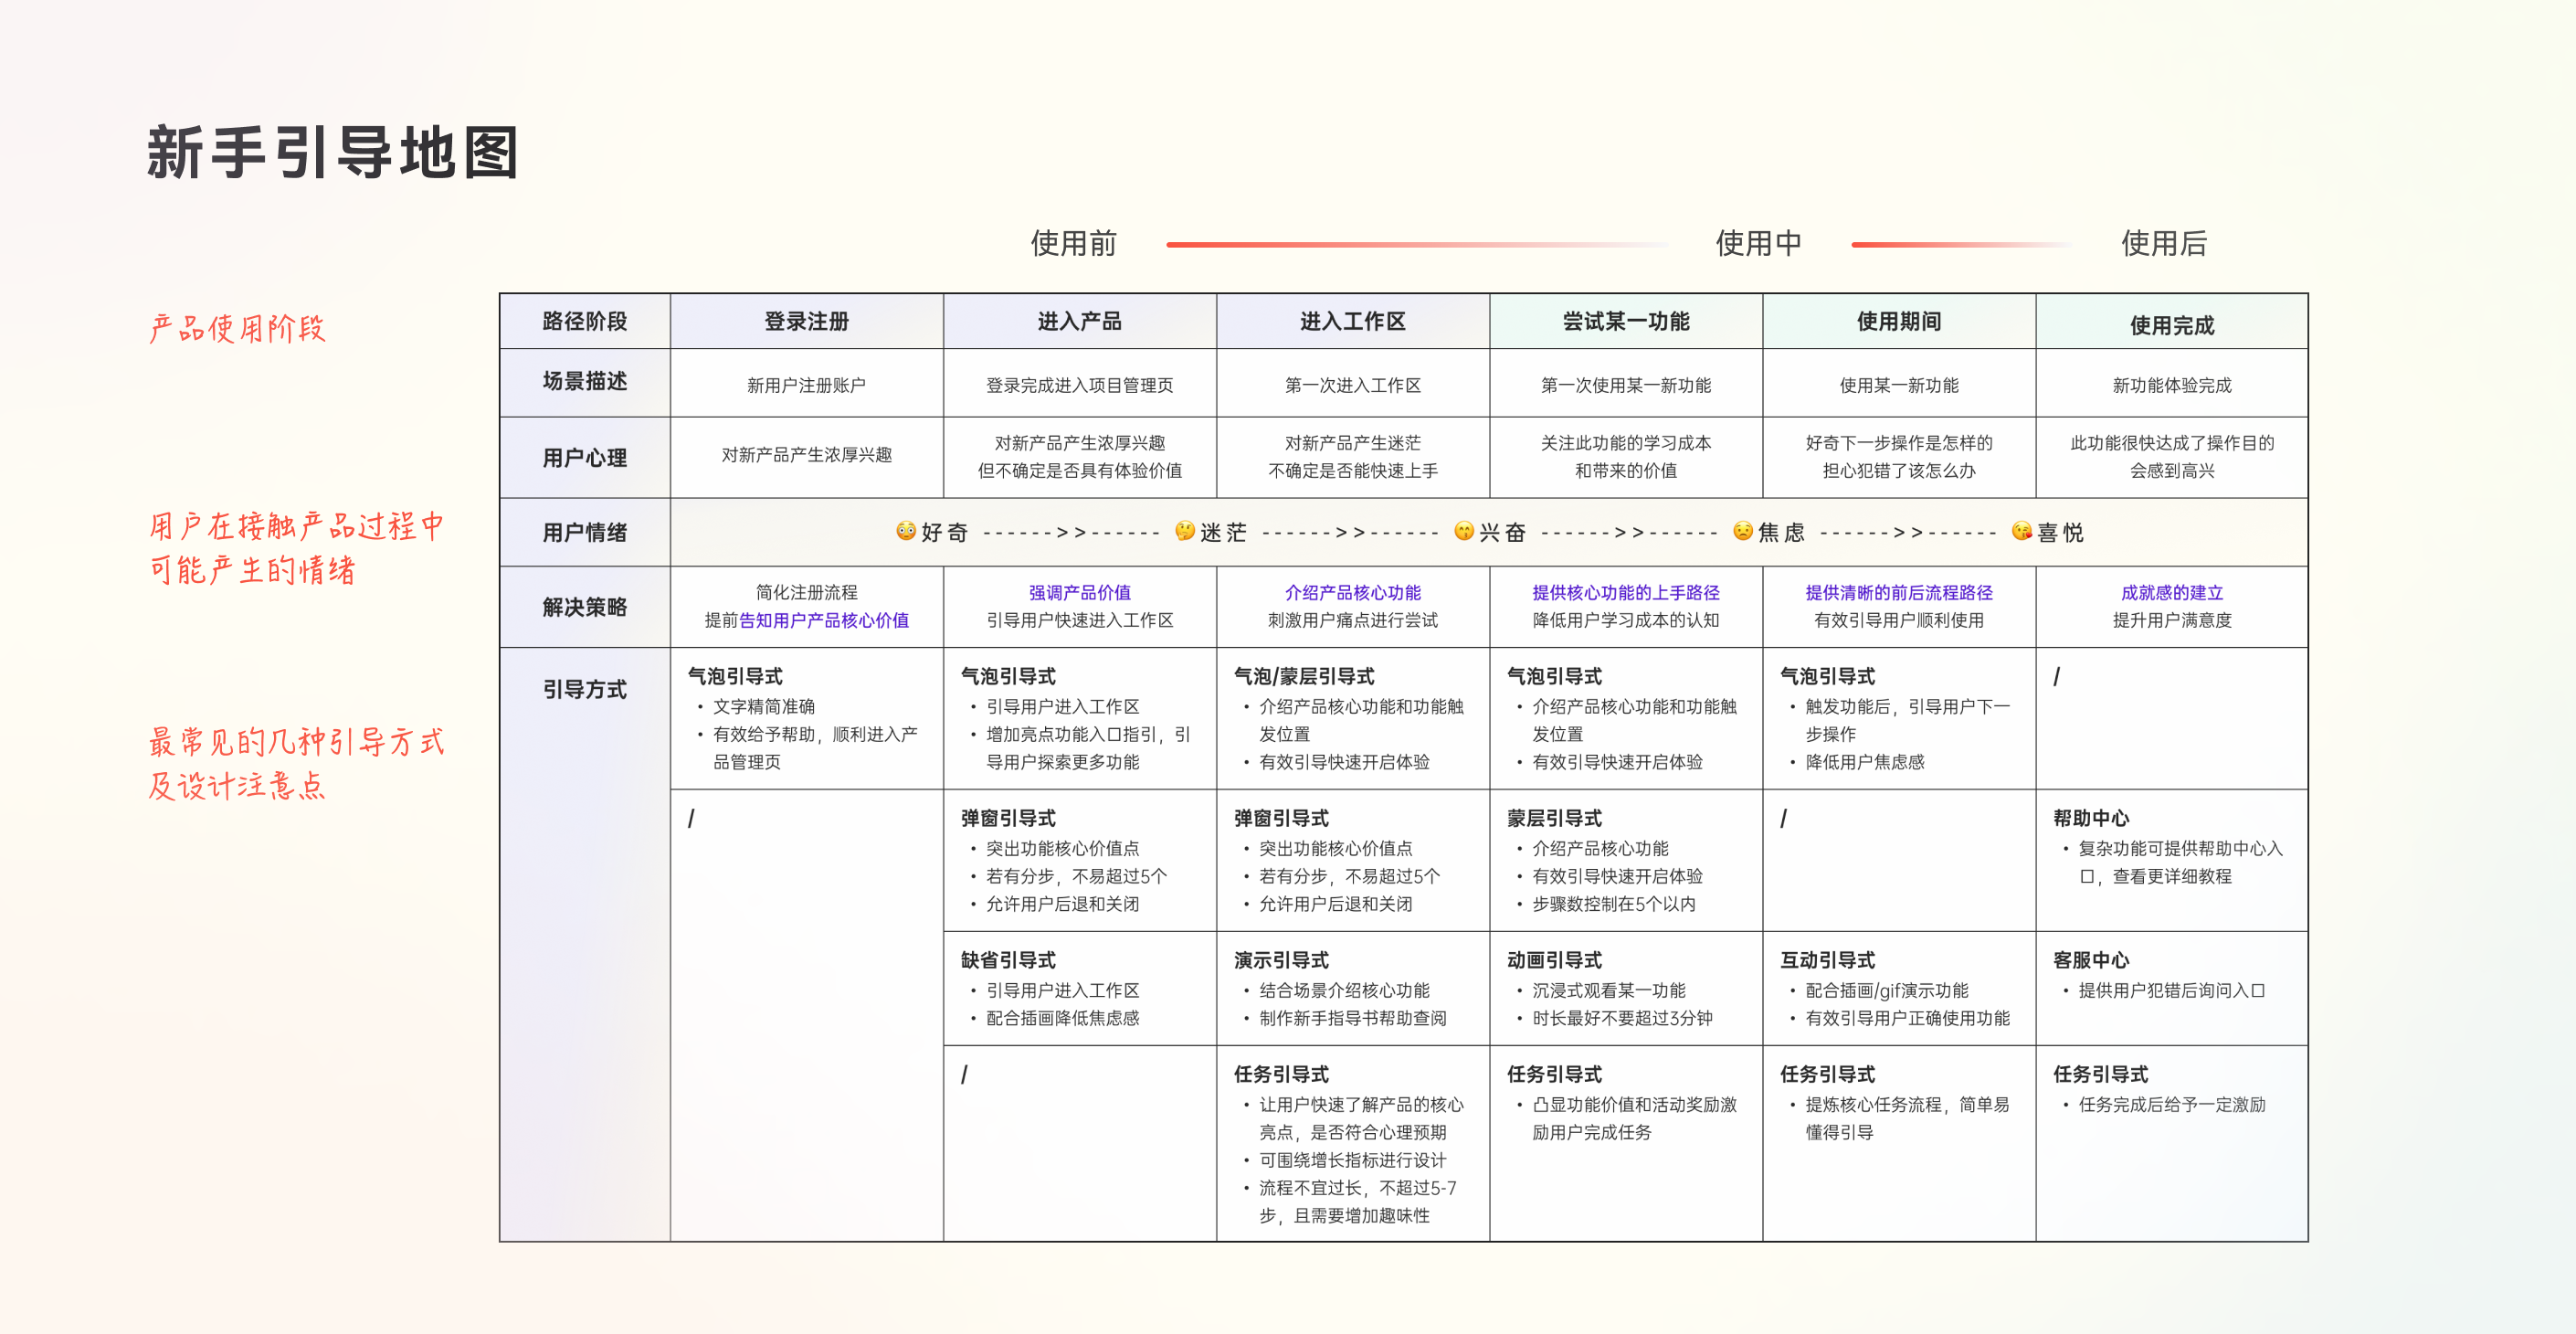Click the purple text 成就感的建立
Screen dimensions: 2576x1334
tap(2171, 593)
